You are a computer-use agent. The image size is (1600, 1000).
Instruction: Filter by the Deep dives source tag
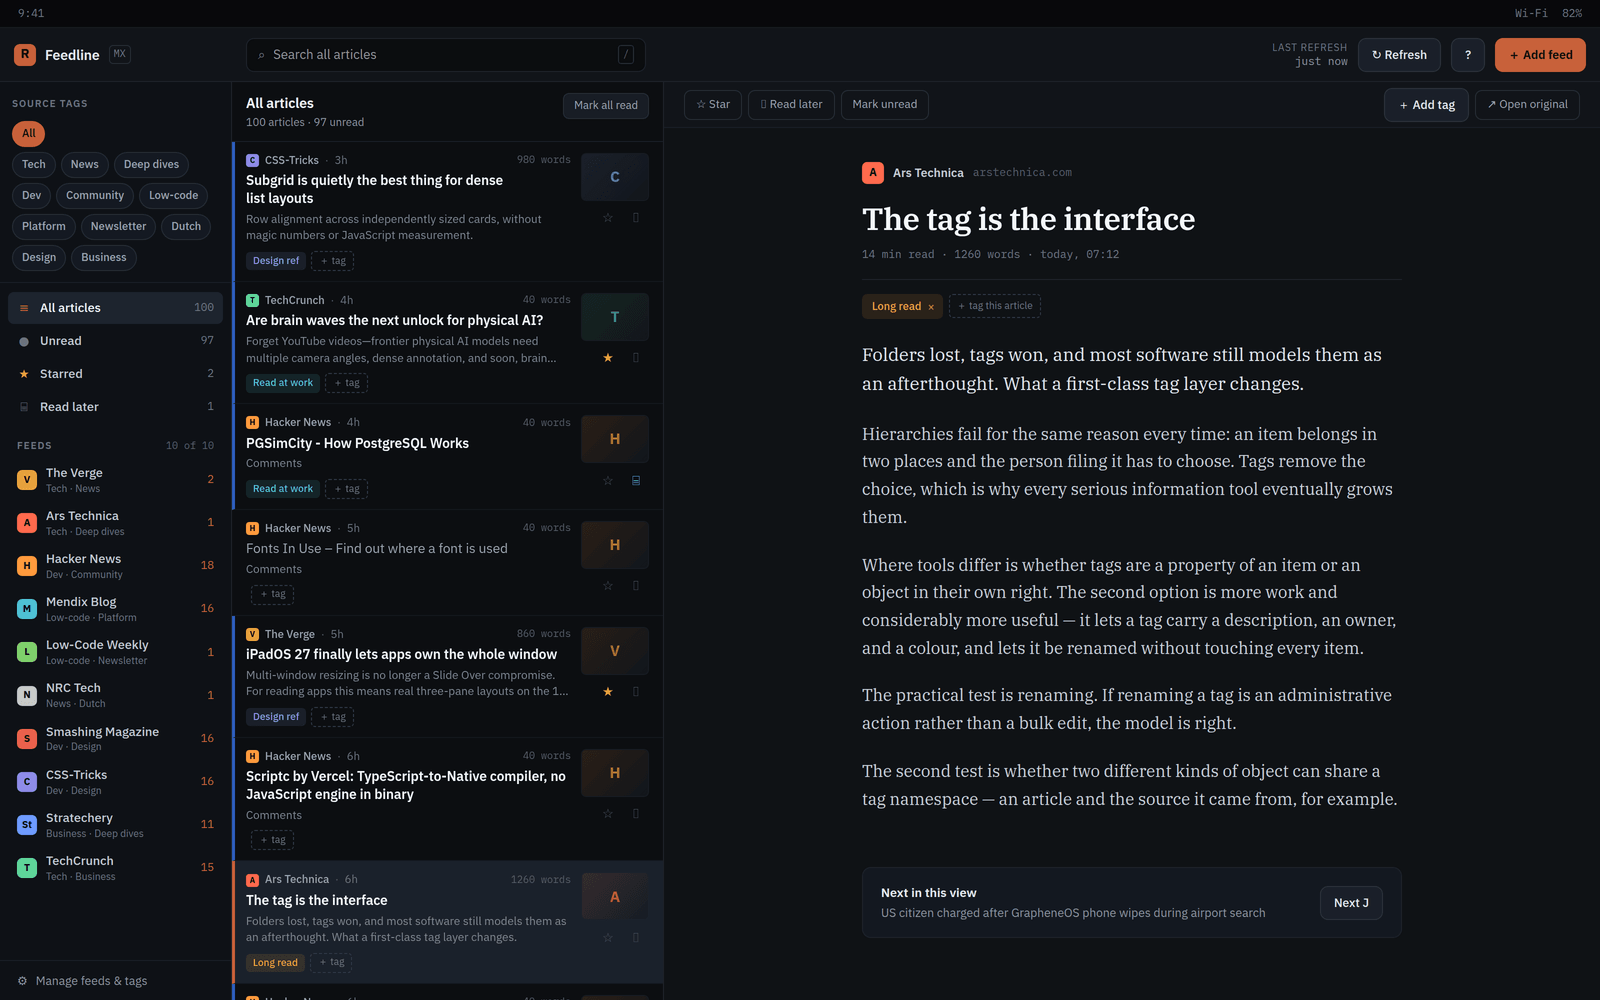click(151, 165)
